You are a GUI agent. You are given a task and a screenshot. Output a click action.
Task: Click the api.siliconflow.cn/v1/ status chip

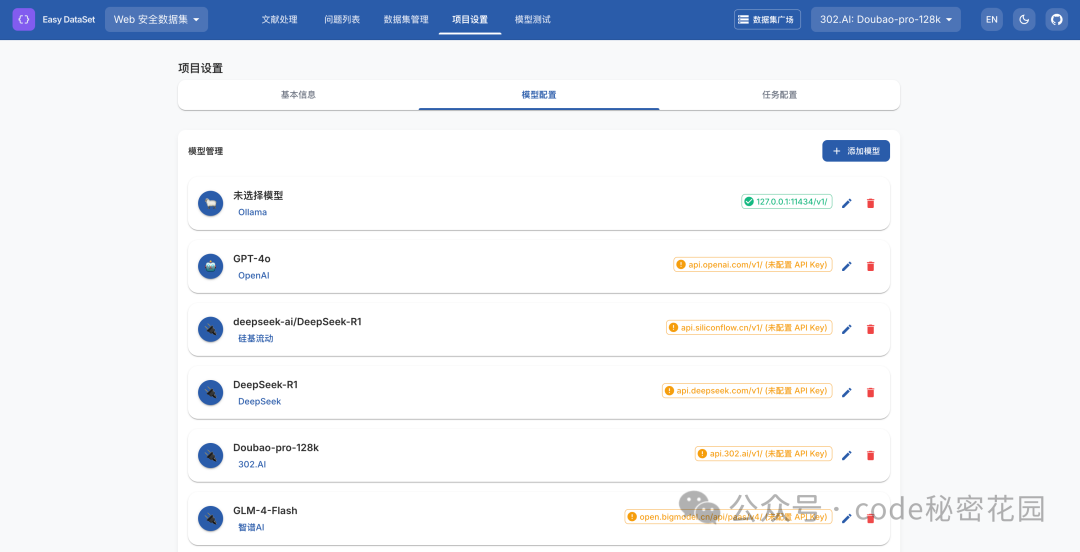coord(749,327)
